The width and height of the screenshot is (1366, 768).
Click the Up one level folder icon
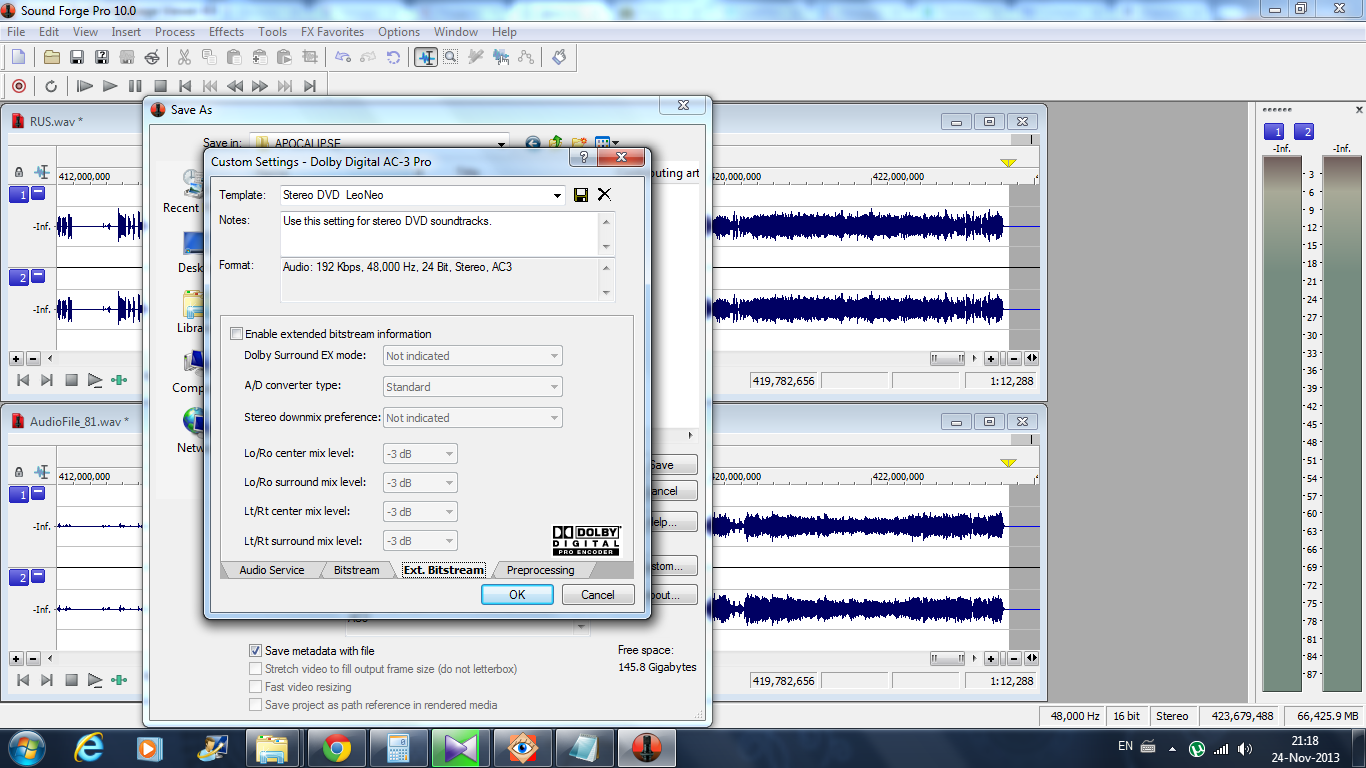click(x=556, y=143)
